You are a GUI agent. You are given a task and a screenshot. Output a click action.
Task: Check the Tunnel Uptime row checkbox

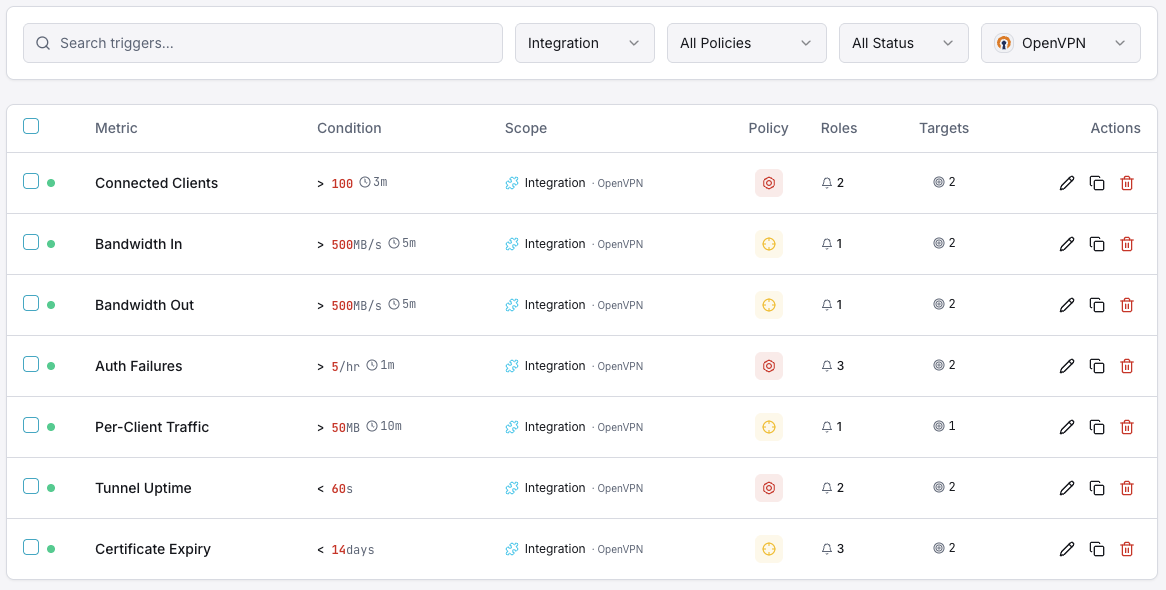click(x=31, y=488)
